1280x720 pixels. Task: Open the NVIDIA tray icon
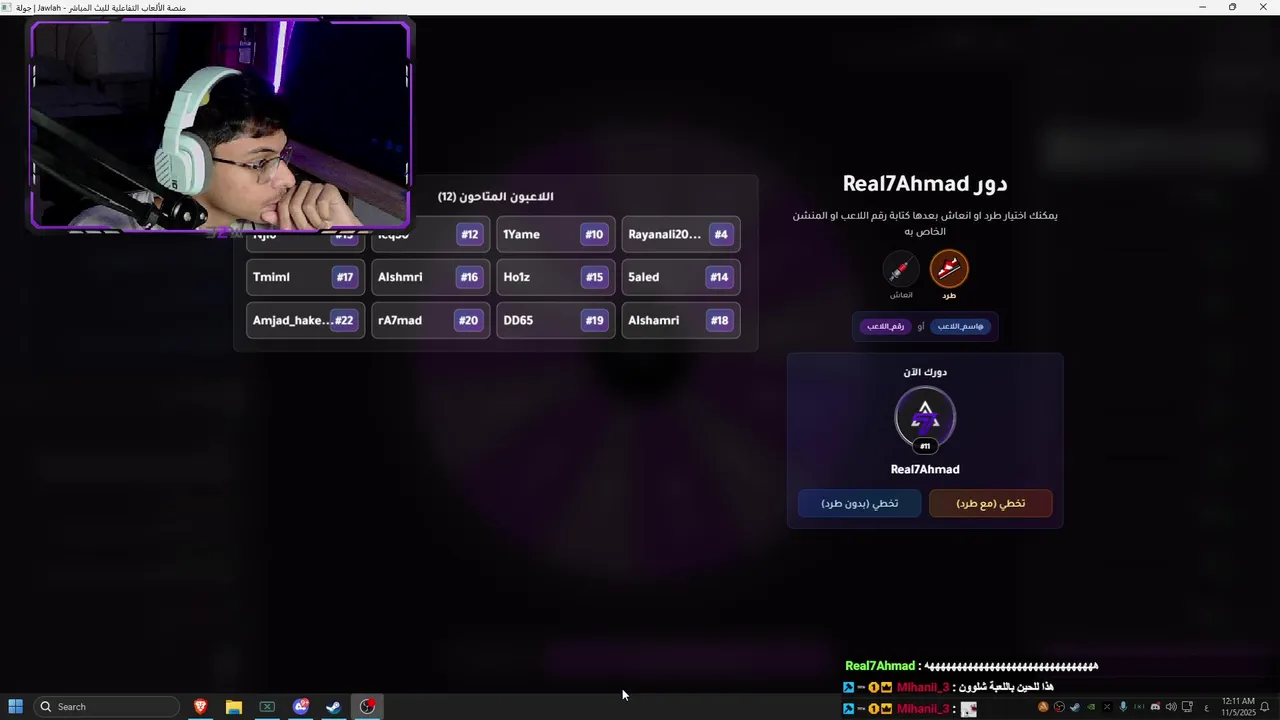tap(1091, 707)
